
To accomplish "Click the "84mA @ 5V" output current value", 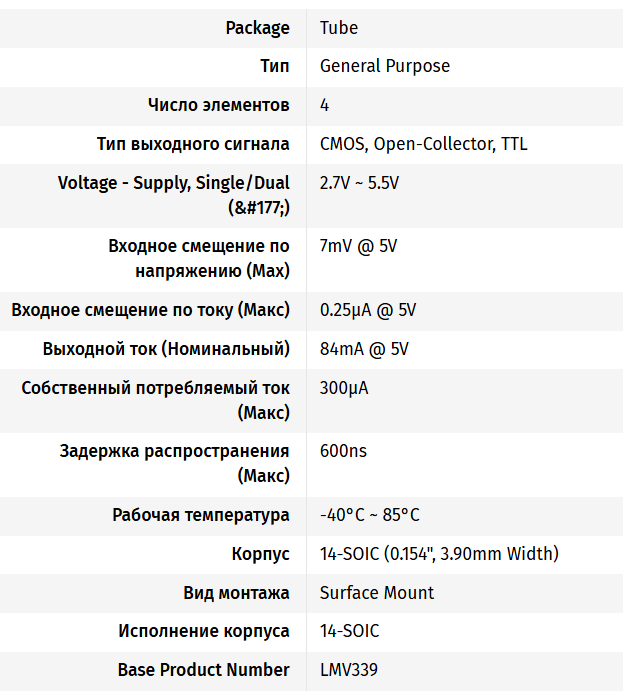I will (x=364, y=349).
